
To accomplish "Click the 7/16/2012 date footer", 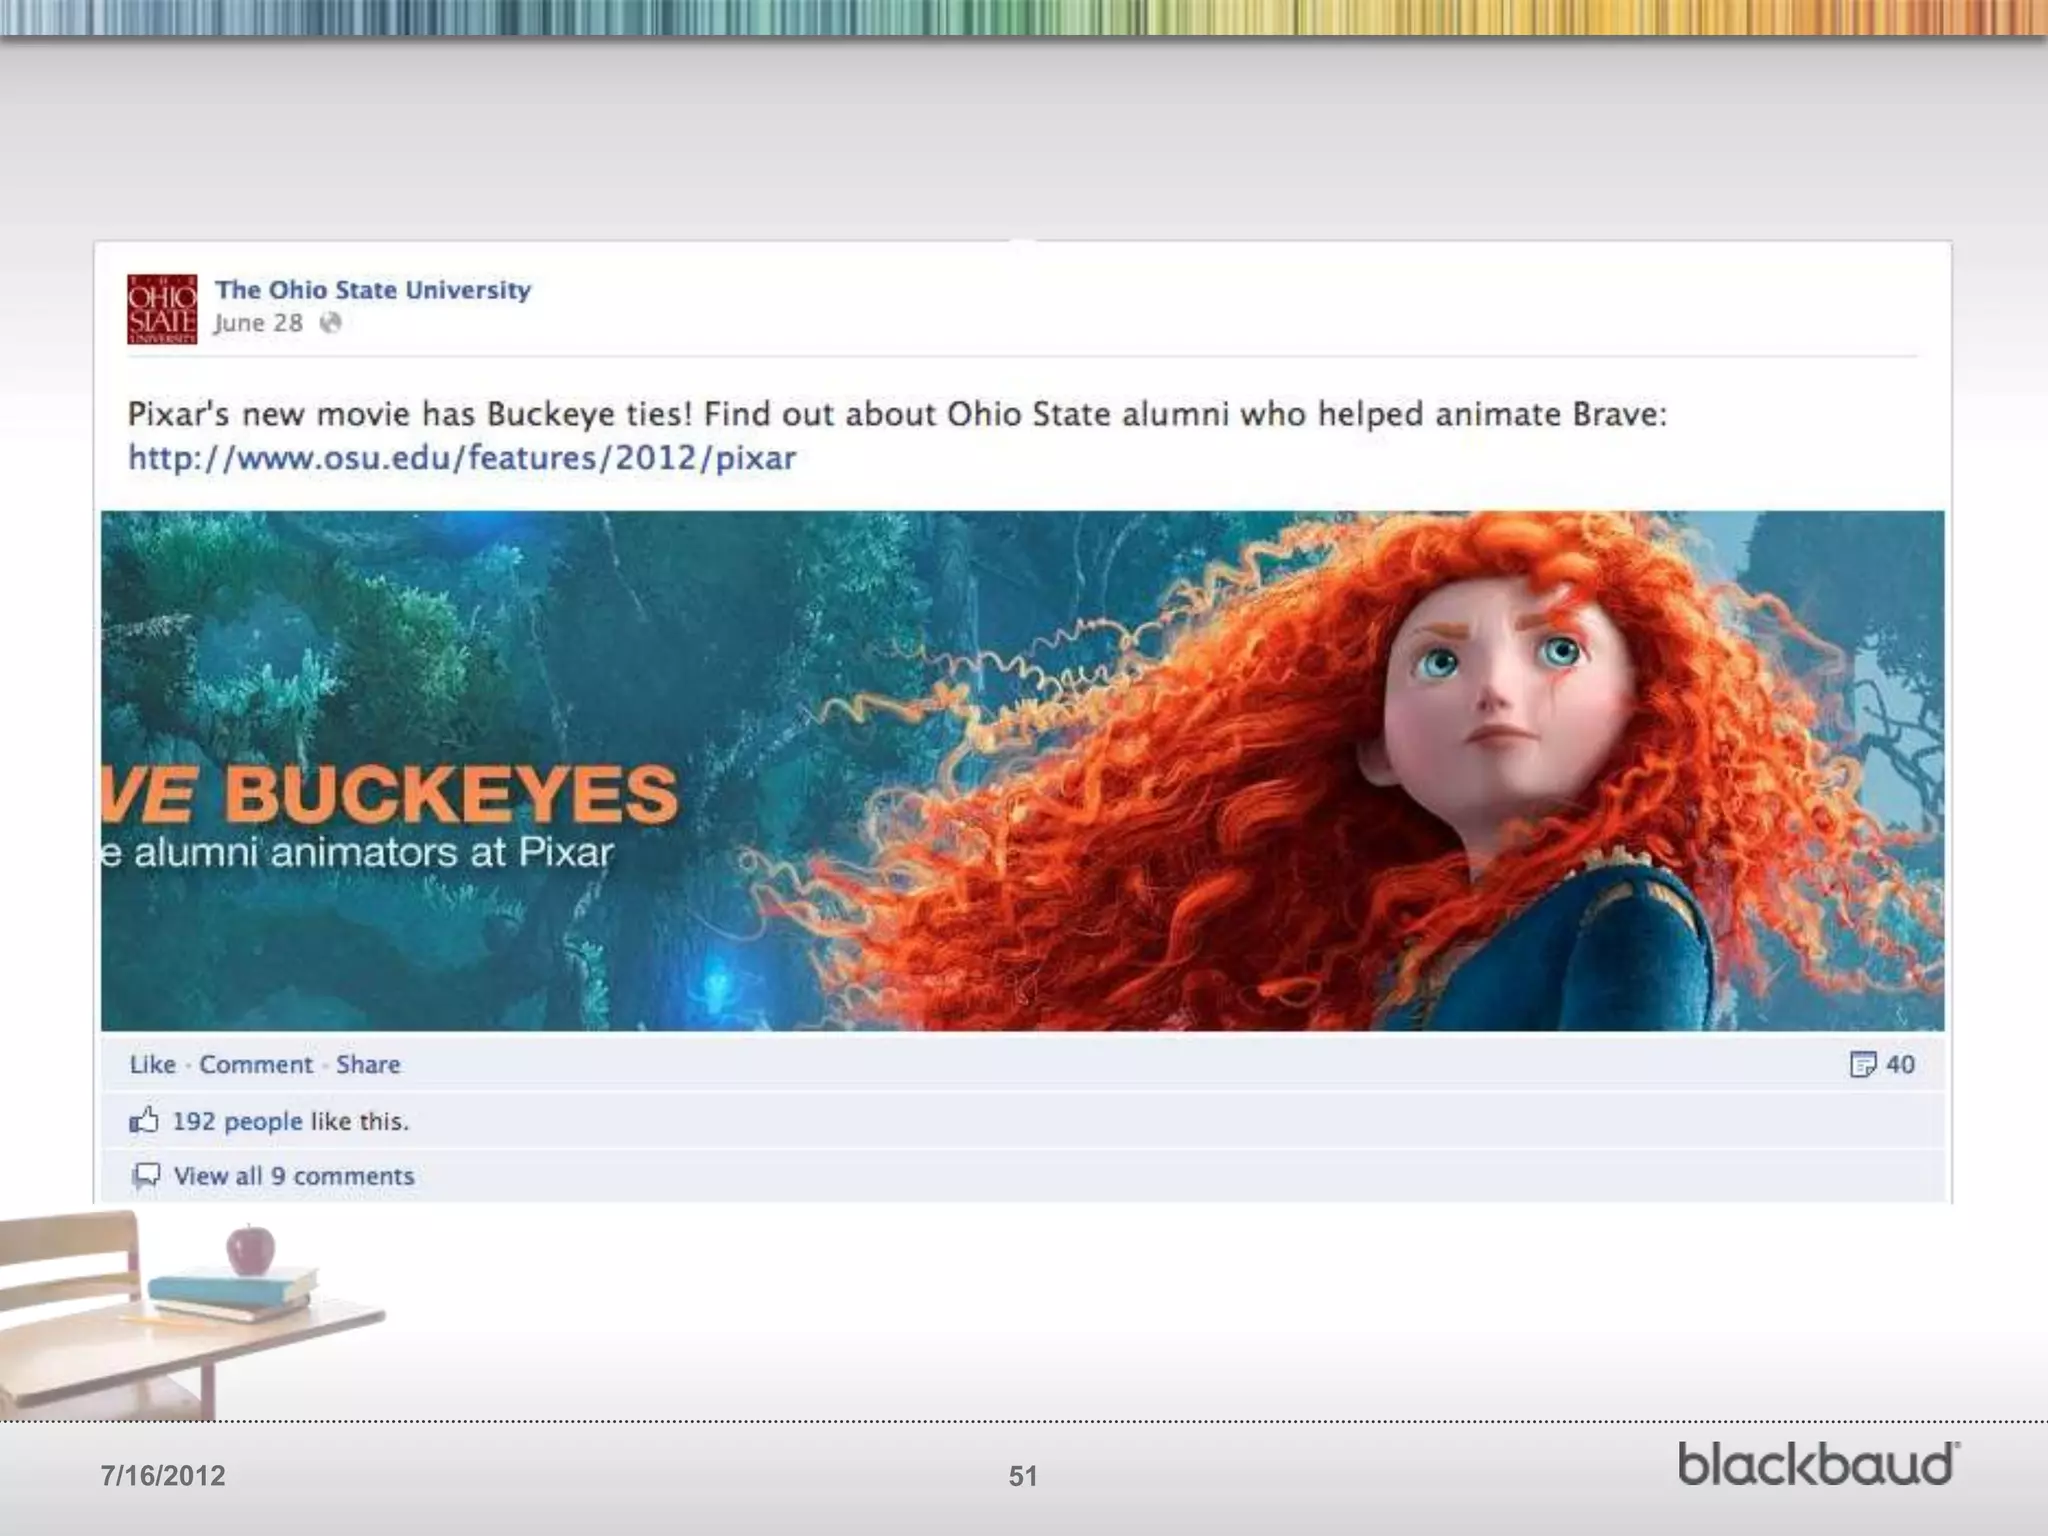I will coord(163,1476).
